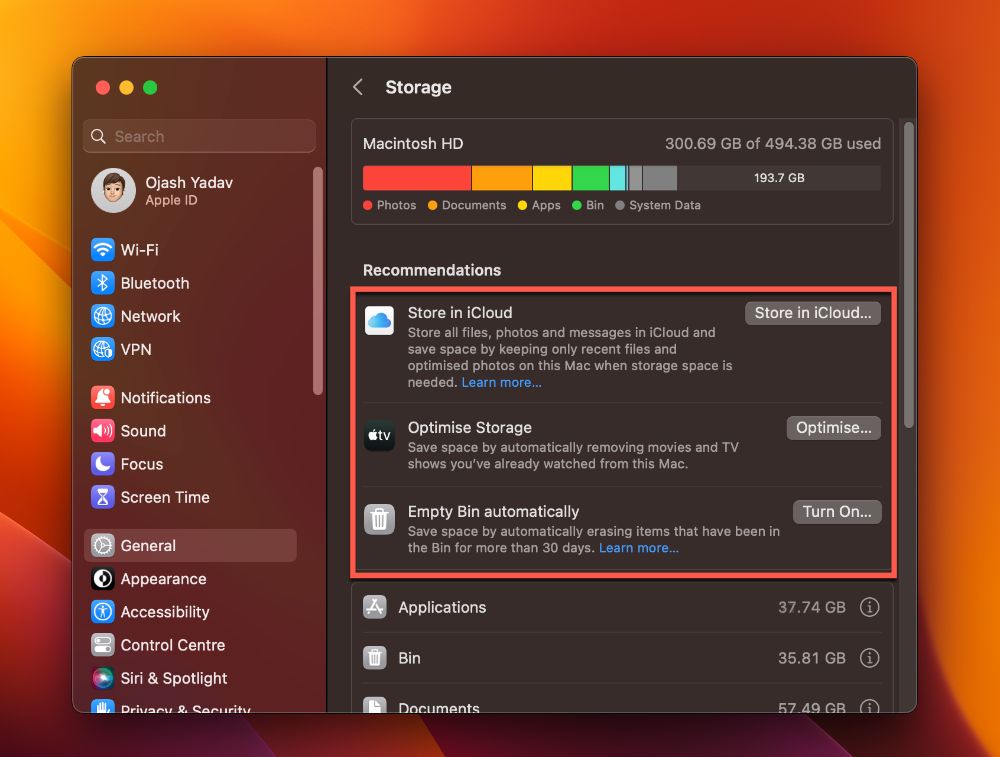Click the Applications row label

click(x=442, y=607)
